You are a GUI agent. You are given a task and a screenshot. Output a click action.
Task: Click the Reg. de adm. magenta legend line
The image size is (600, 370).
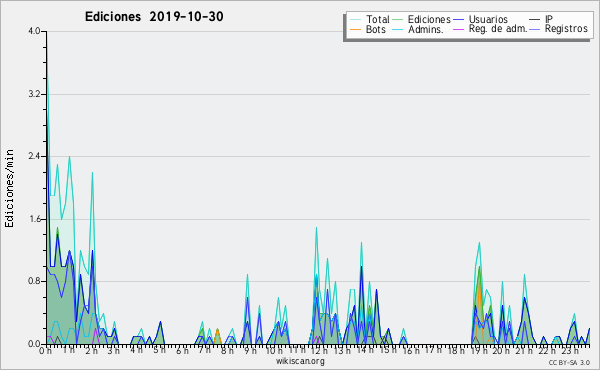click(458, 29)
